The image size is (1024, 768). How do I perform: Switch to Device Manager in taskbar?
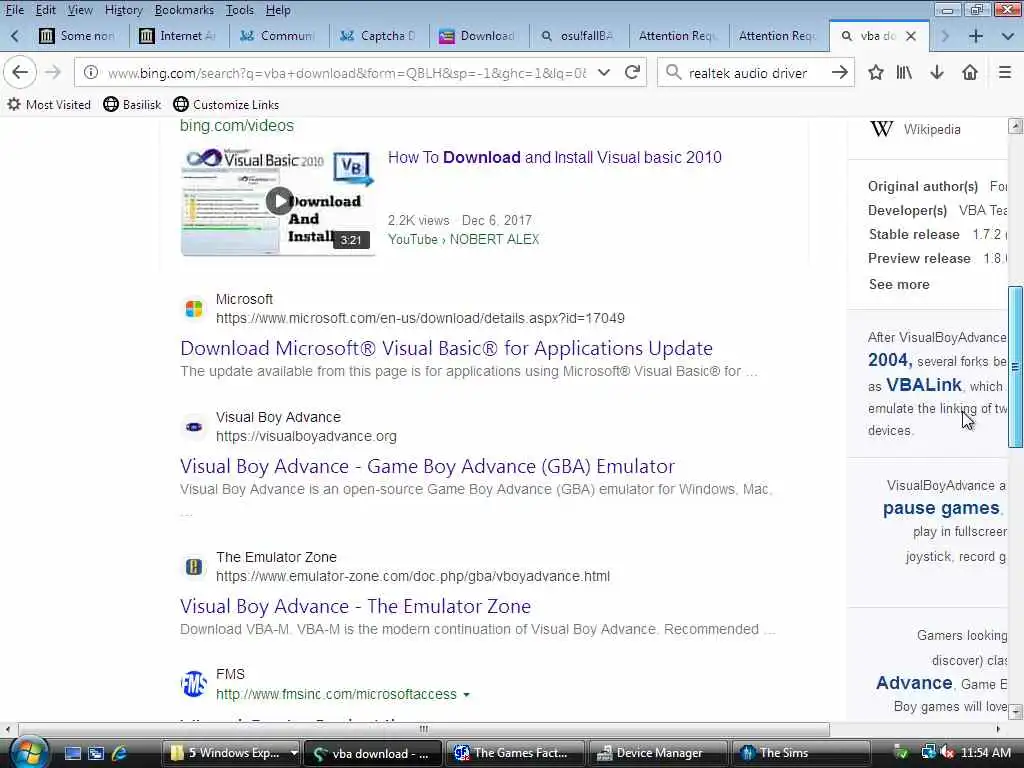point(658,753)
